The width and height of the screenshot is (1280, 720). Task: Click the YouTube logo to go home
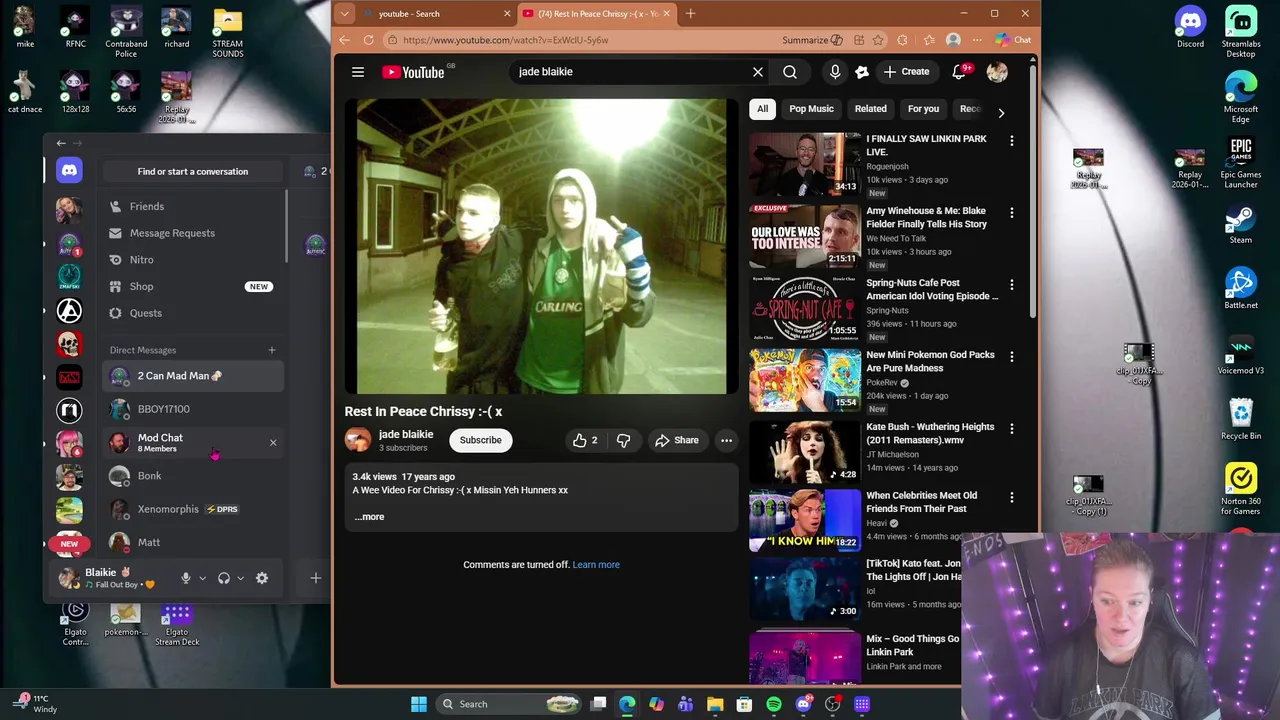click(x=413, y=72)
